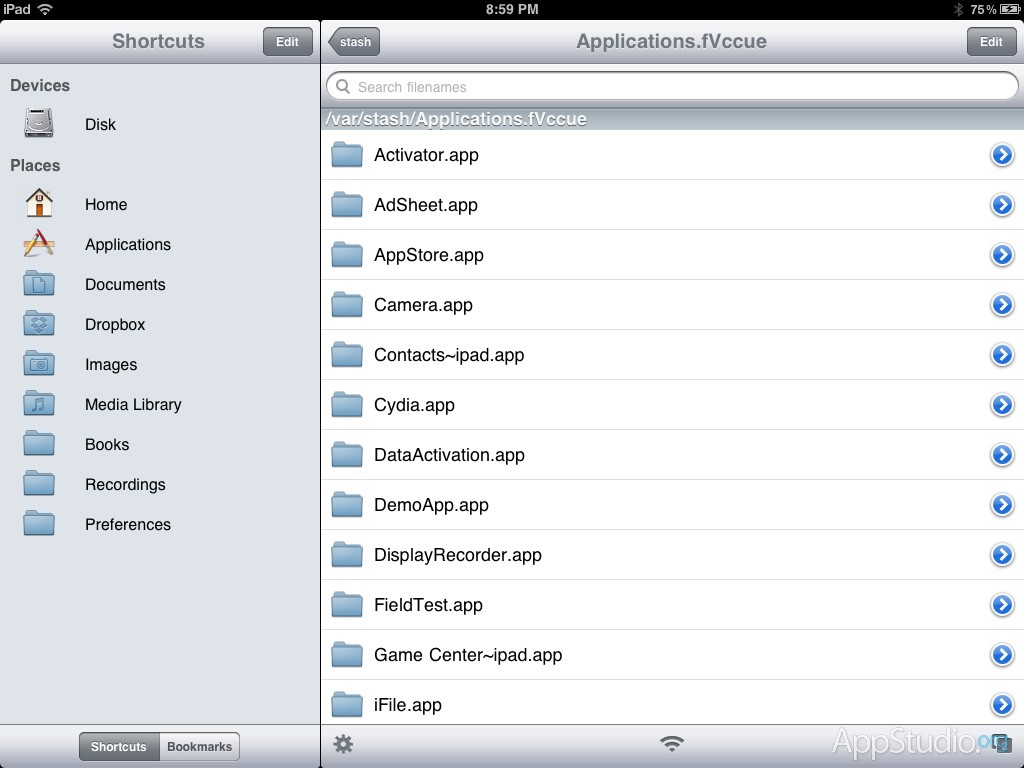Open the Media Library shortcut
The image size is (1024, 768).
tap(132, 404)
